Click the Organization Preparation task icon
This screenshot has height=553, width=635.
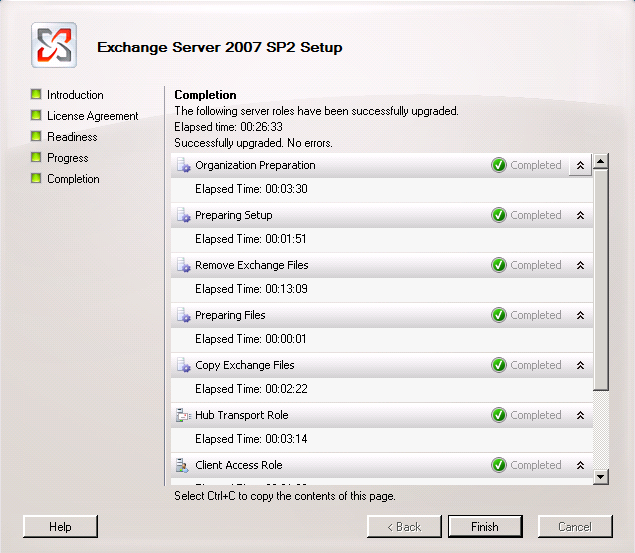(183, 165)
